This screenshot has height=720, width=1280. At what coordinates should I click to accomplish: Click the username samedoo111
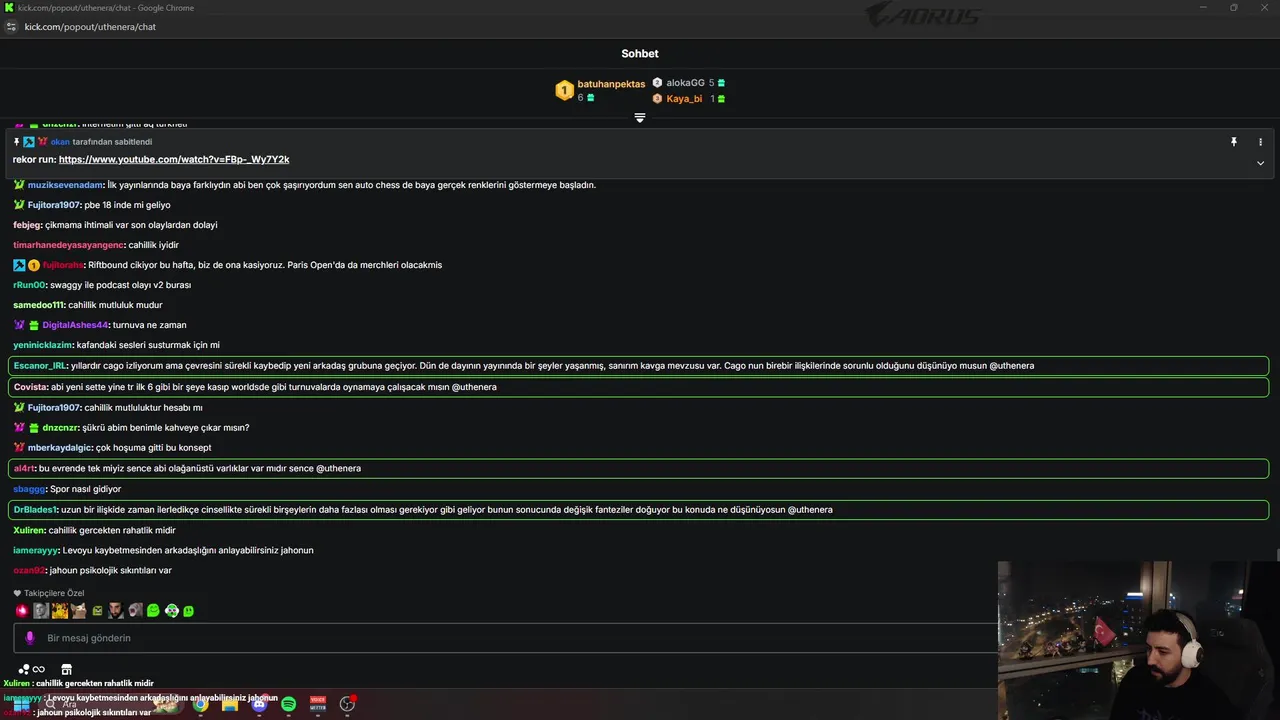39,305
